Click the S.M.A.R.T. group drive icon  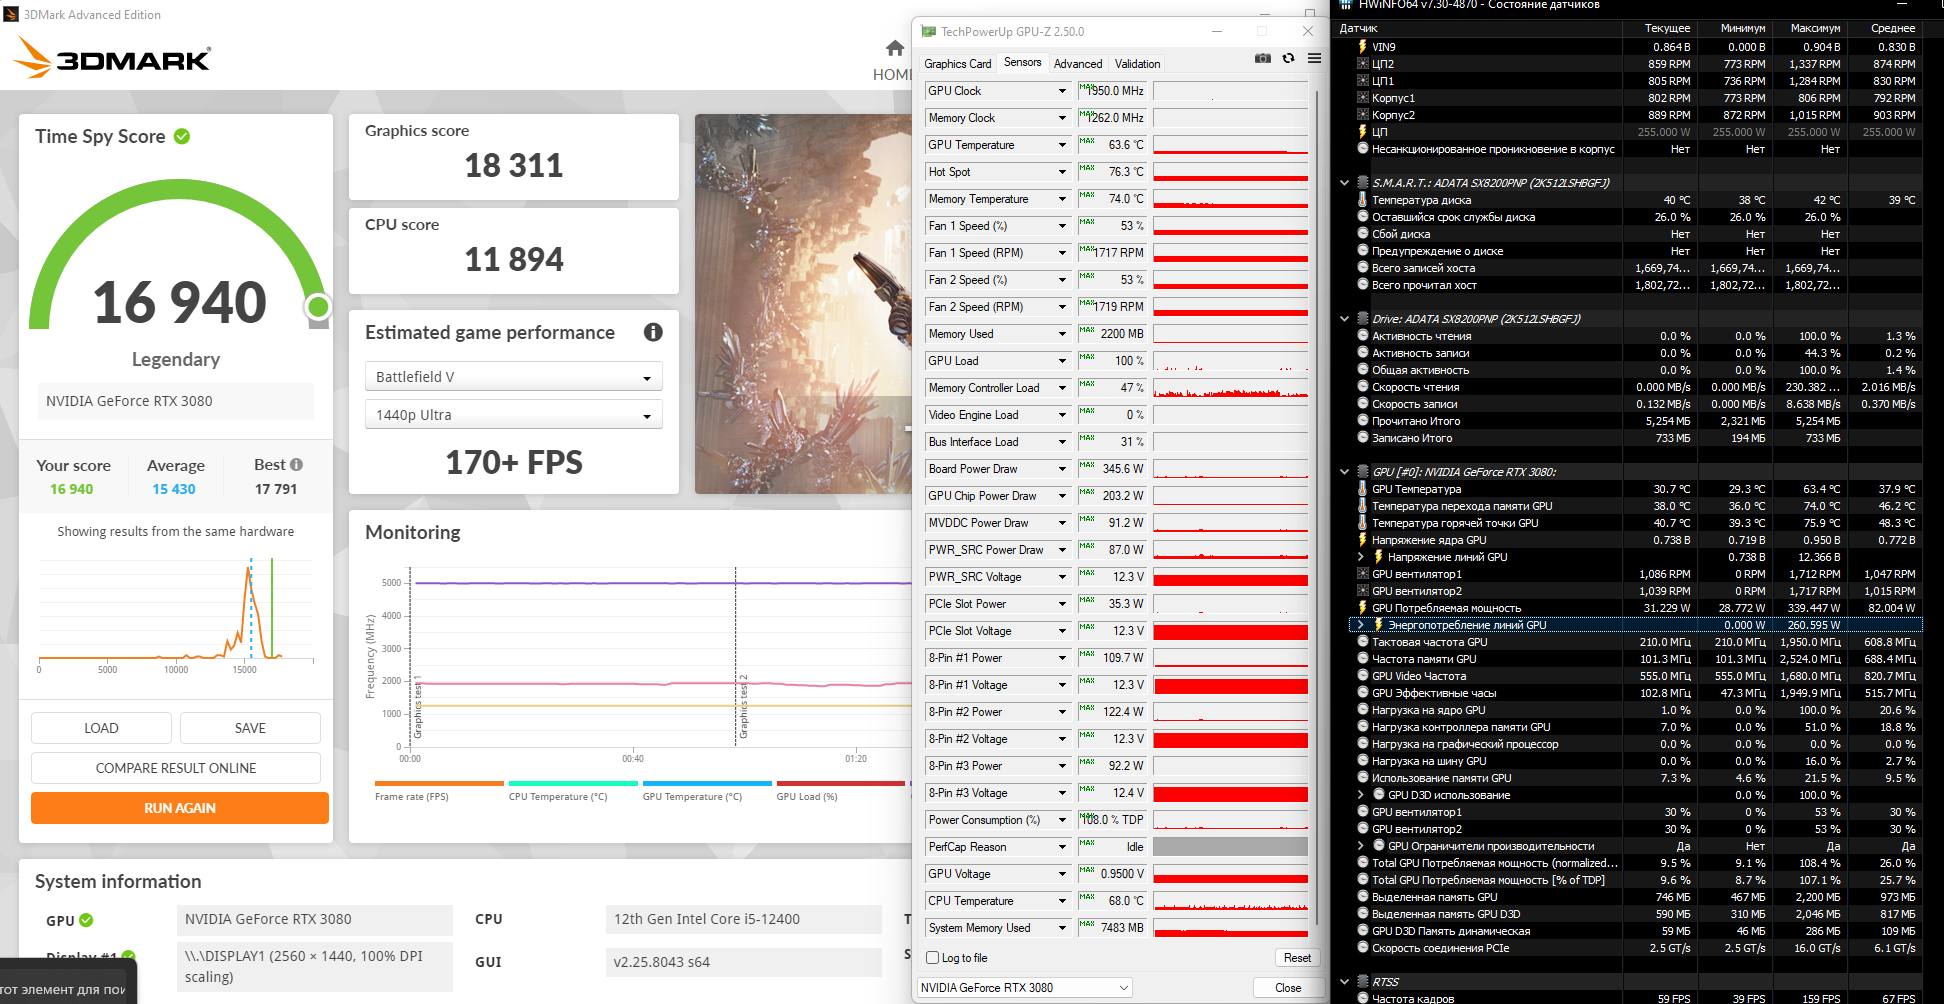(1362, 182)
